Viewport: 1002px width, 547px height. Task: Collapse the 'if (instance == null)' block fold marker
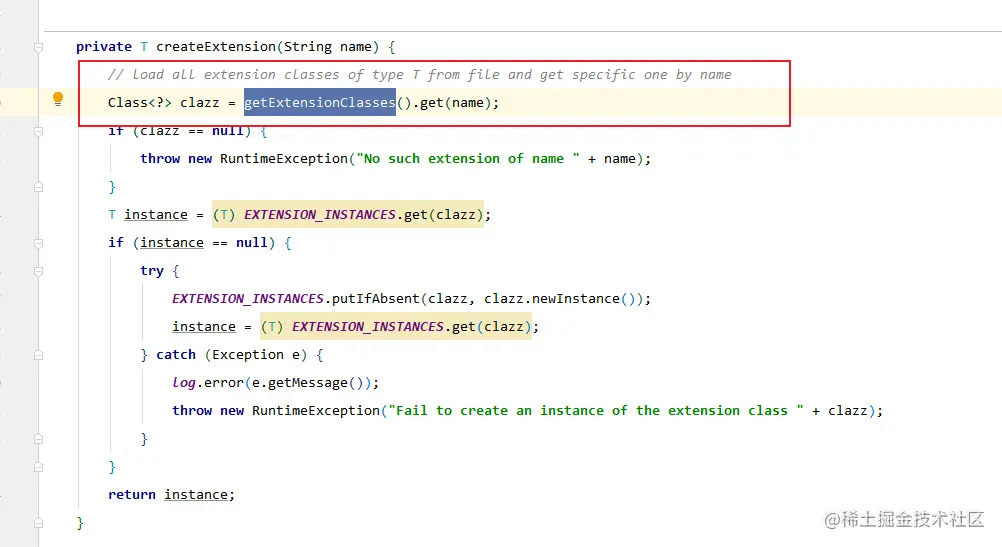pos(38,243)
